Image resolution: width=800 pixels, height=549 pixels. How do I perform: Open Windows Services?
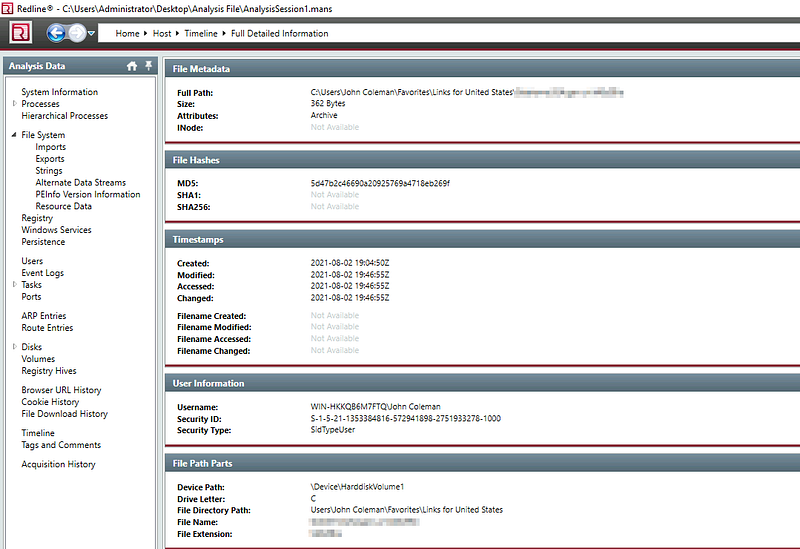[x=56, y=230]
